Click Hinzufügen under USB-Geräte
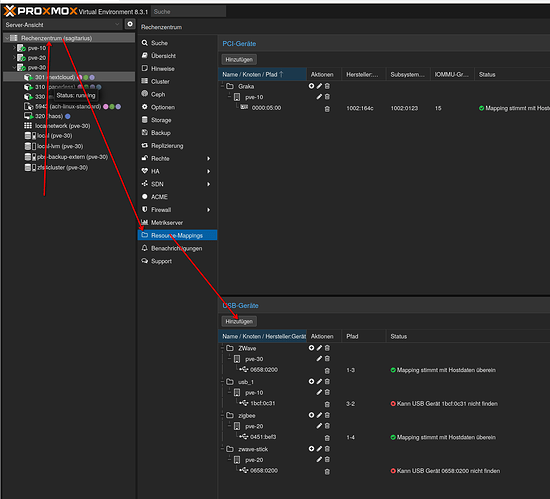The width and height of the screenshot is (550, 499). [239, 322]
